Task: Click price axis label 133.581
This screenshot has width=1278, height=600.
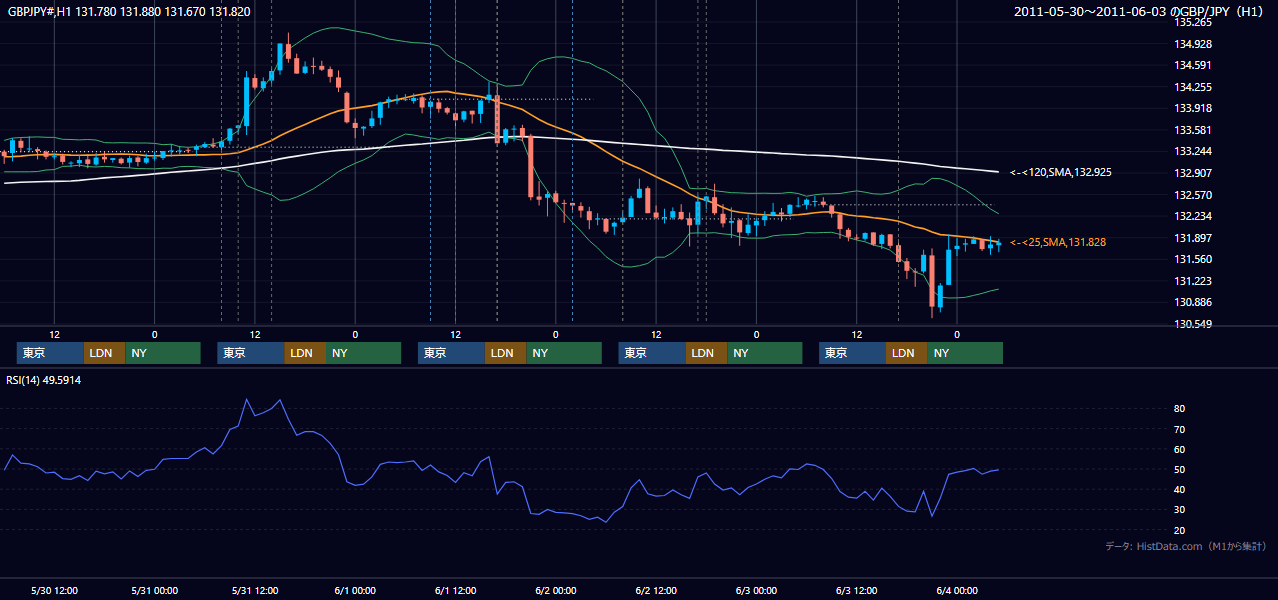Action: pos(1192,130)
